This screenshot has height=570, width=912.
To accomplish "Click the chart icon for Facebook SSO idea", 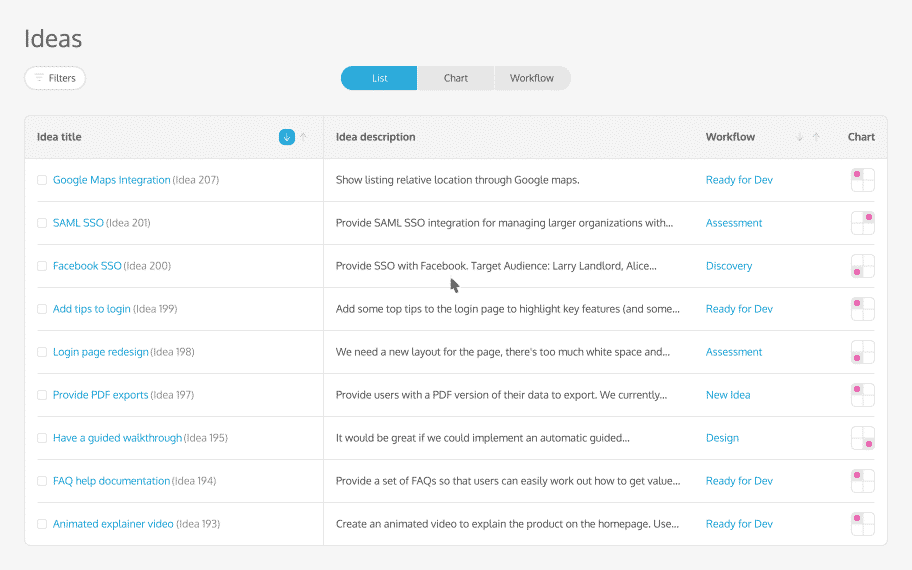I will point(862,266).
